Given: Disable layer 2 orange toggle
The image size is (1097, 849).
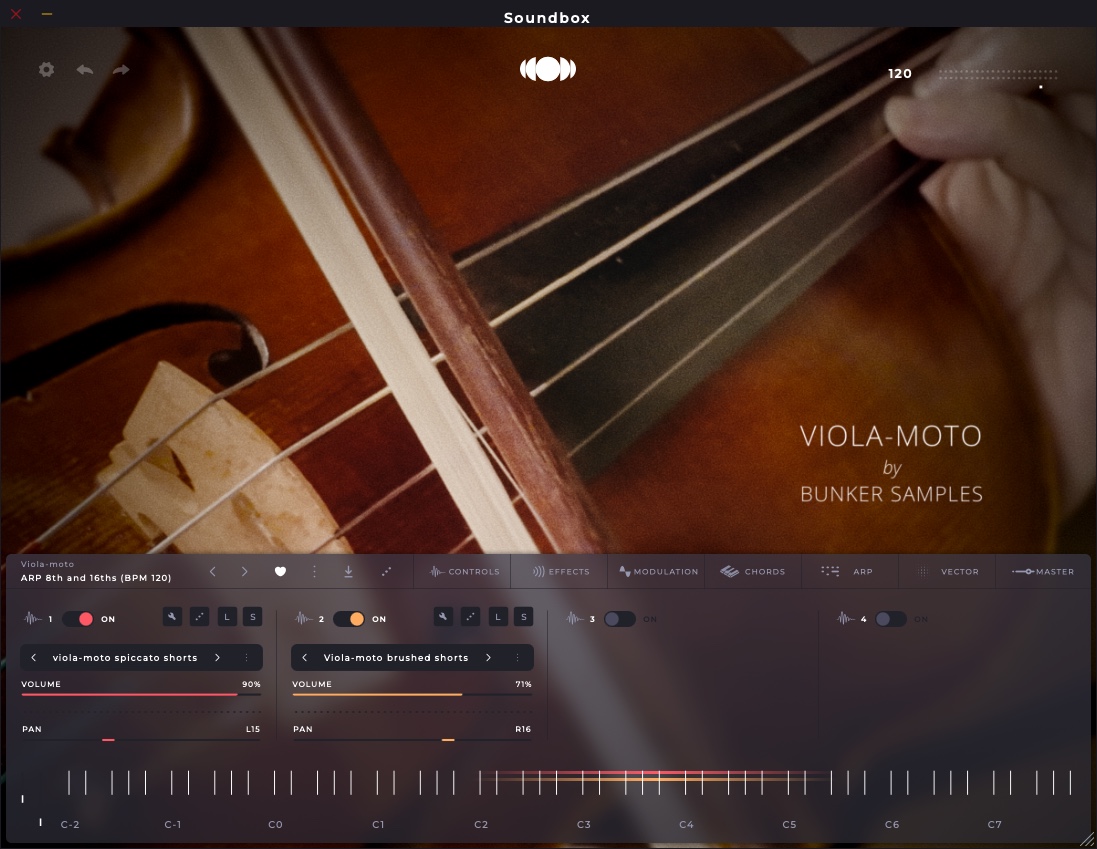Looking at the screenshot, I should 349,619.
